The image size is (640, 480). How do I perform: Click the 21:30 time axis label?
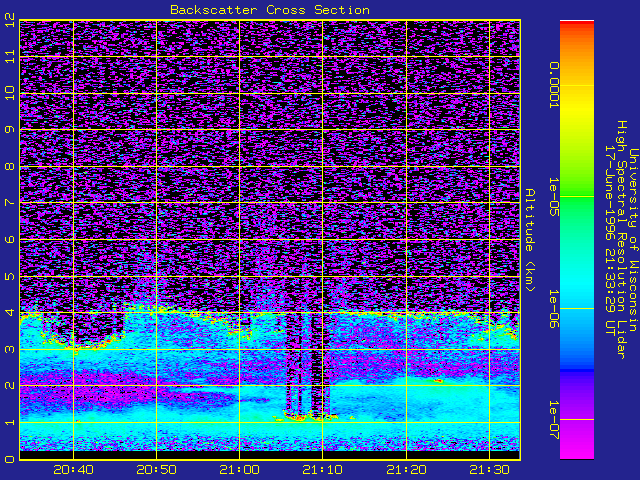(489, 470)
